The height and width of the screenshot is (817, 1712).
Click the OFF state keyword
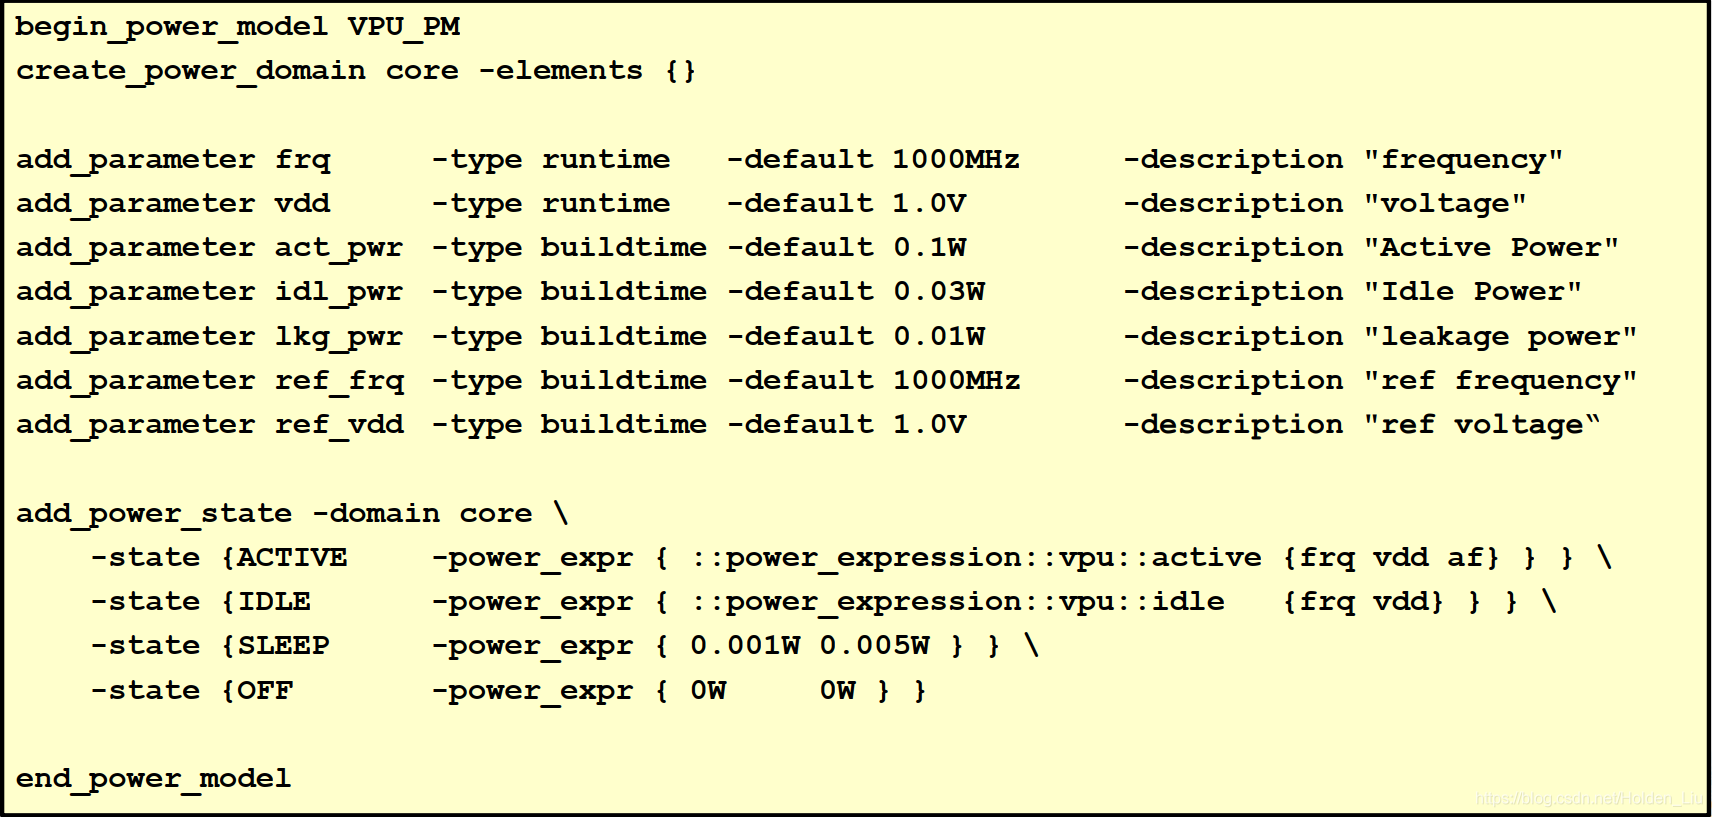point(265,691)
